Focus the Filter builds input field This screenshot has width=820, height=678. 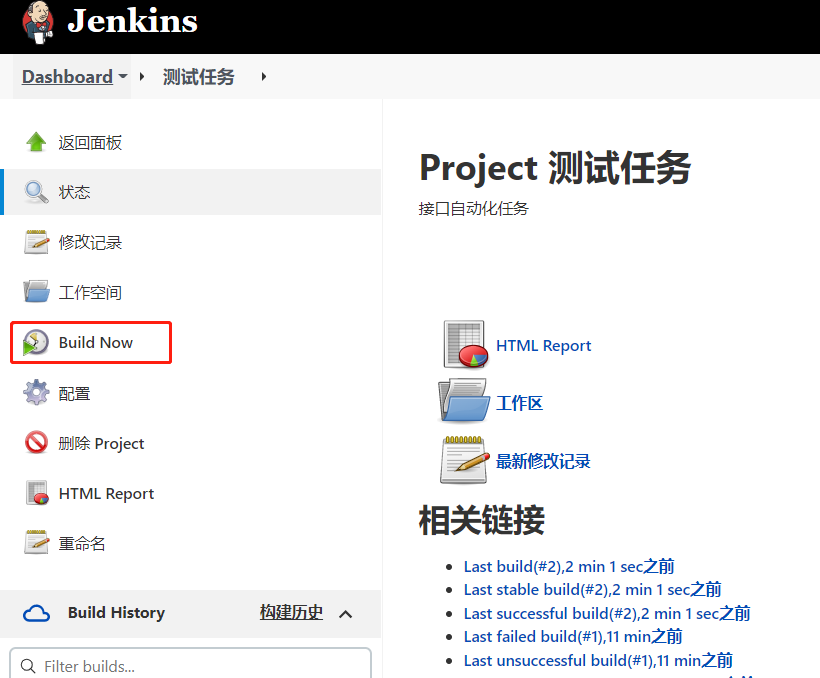(x=190, y=665)
